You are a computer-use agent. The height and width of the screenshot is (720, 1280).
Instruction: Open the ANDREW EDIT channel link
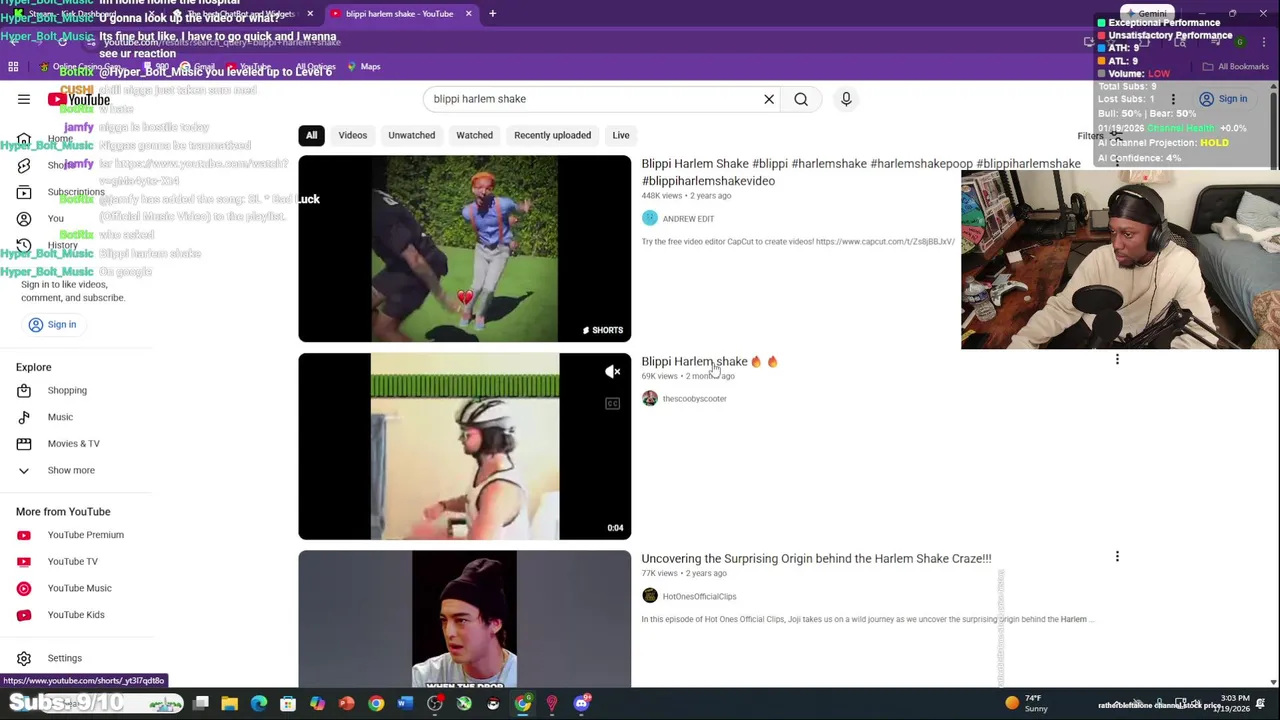(x=688, y=219)
